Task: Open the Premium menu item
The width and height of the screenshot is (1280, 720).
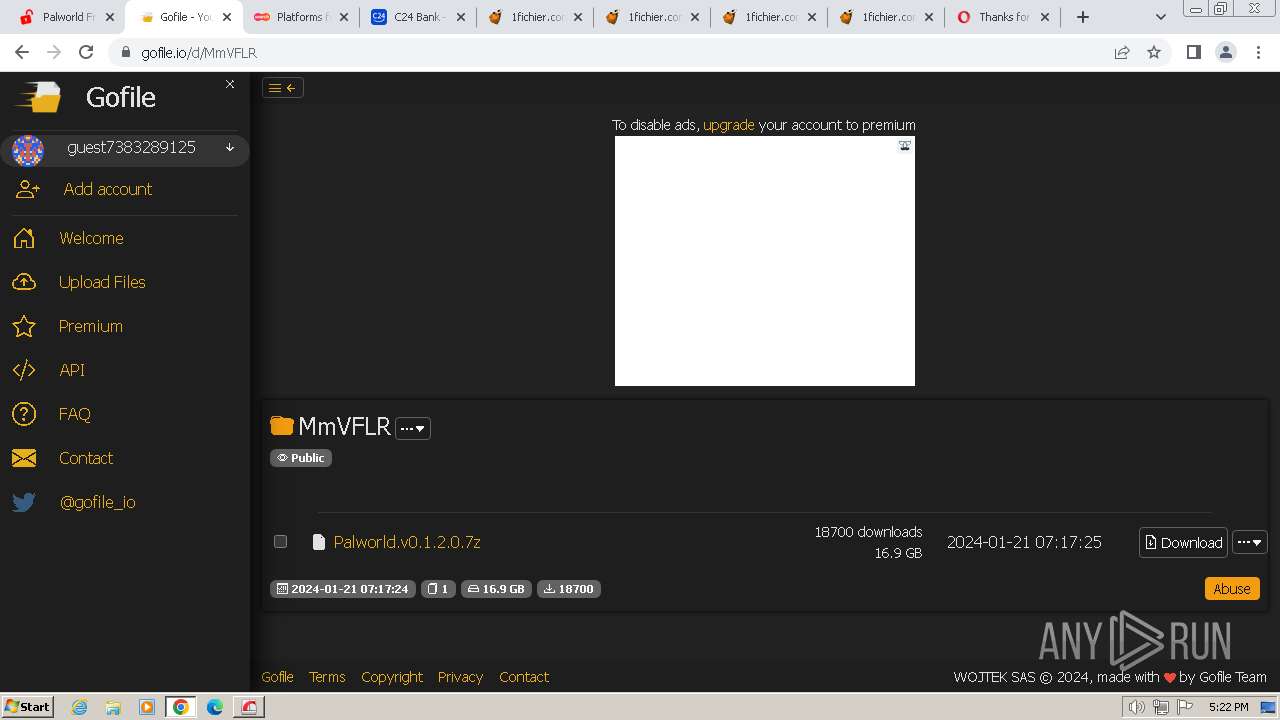Action: [90, 326]
